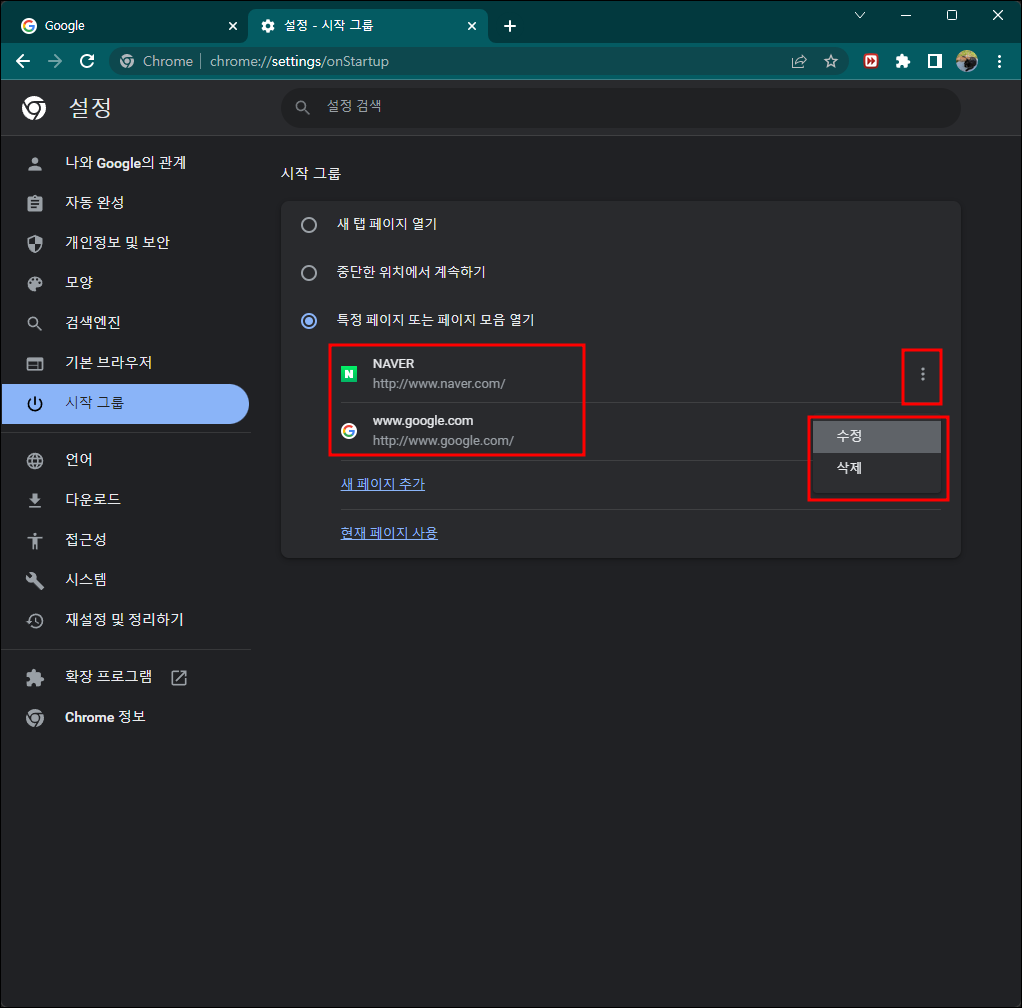Click the 시스템 wrench icon
Image resolution: width=1022 pixels, height=1008 pixels.
tap(35, 579)
